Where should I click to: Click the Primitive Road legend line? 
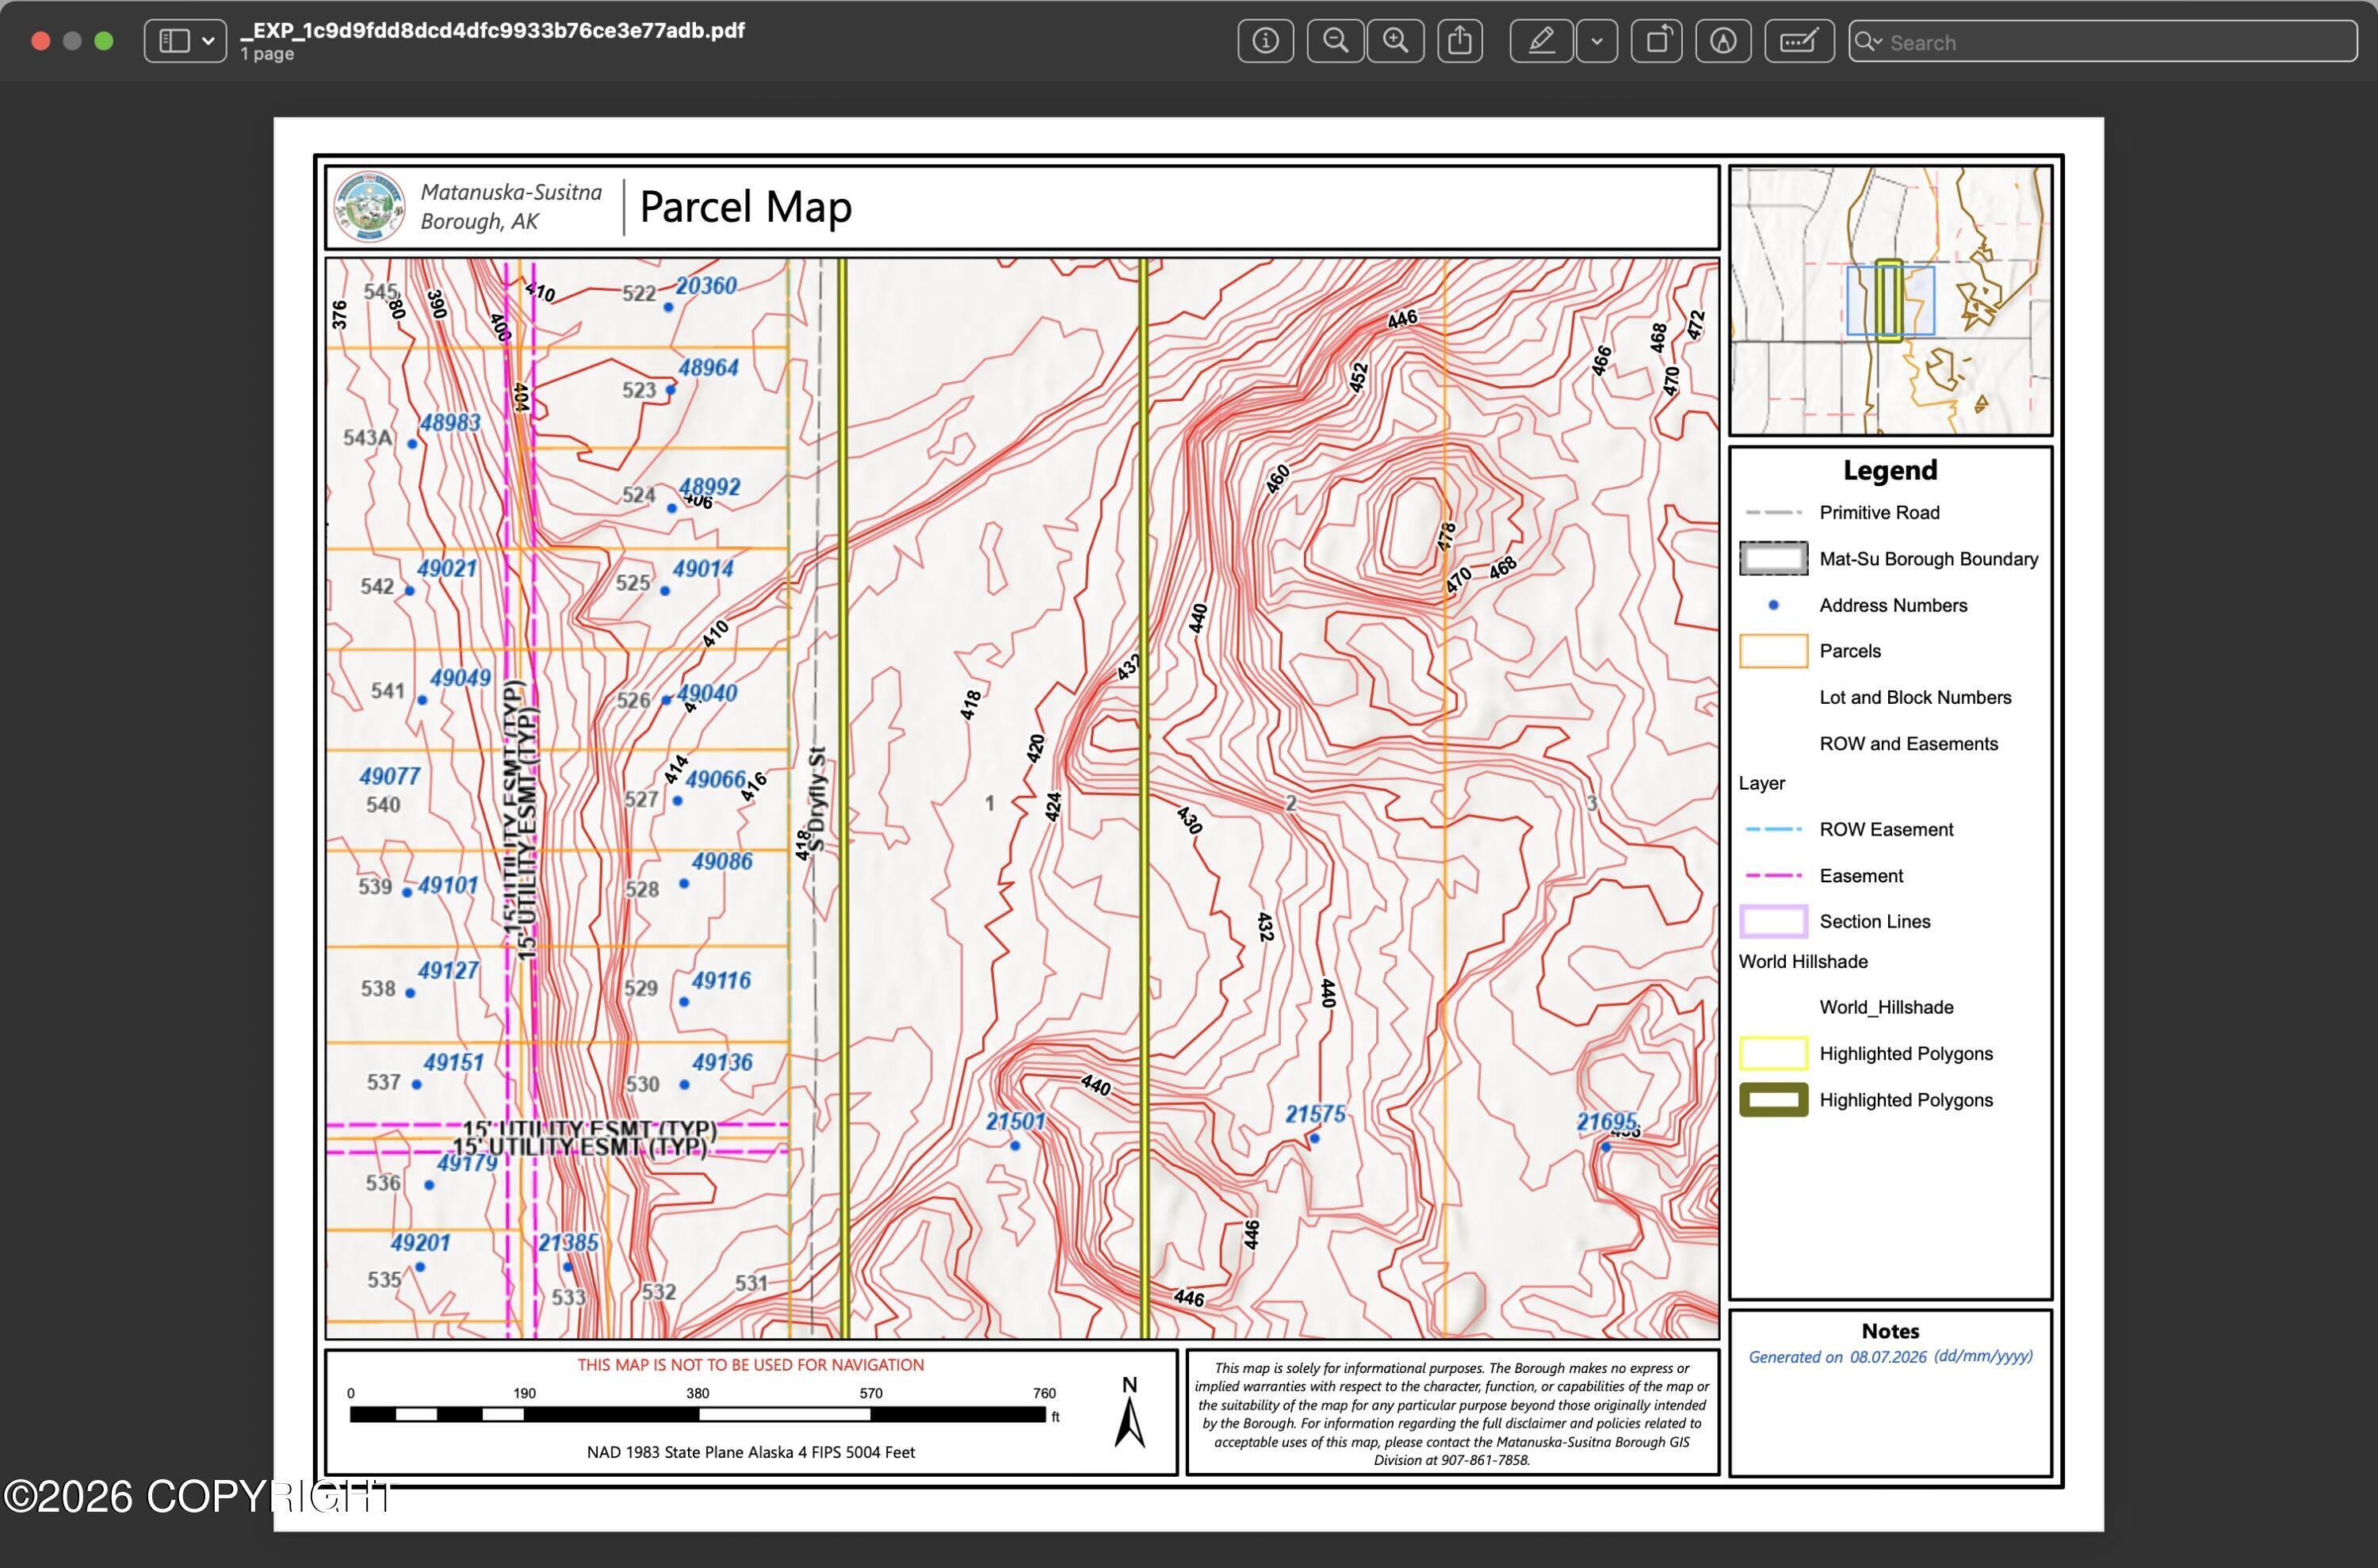point(1773,512)
